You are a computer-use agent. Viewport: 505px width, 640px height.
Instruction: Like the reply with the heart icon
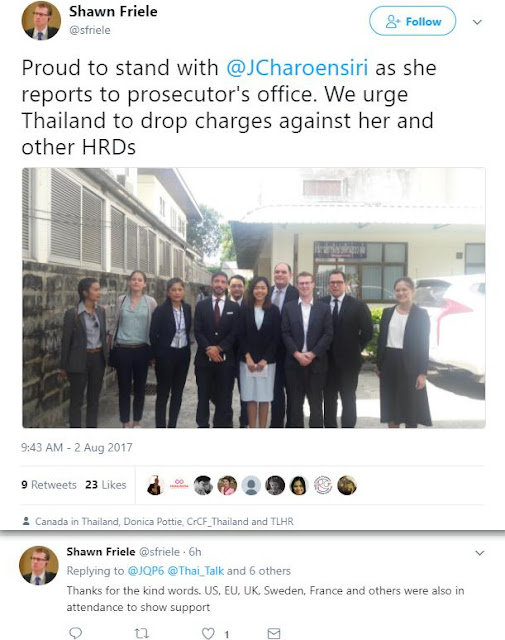coord(208,633)
